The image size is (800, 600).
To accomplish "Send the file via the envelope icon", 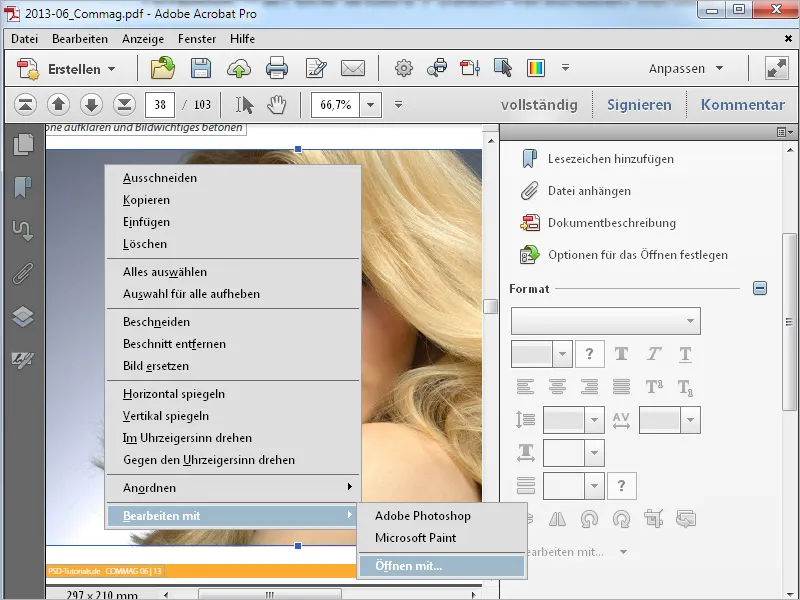I will (353, 68).
